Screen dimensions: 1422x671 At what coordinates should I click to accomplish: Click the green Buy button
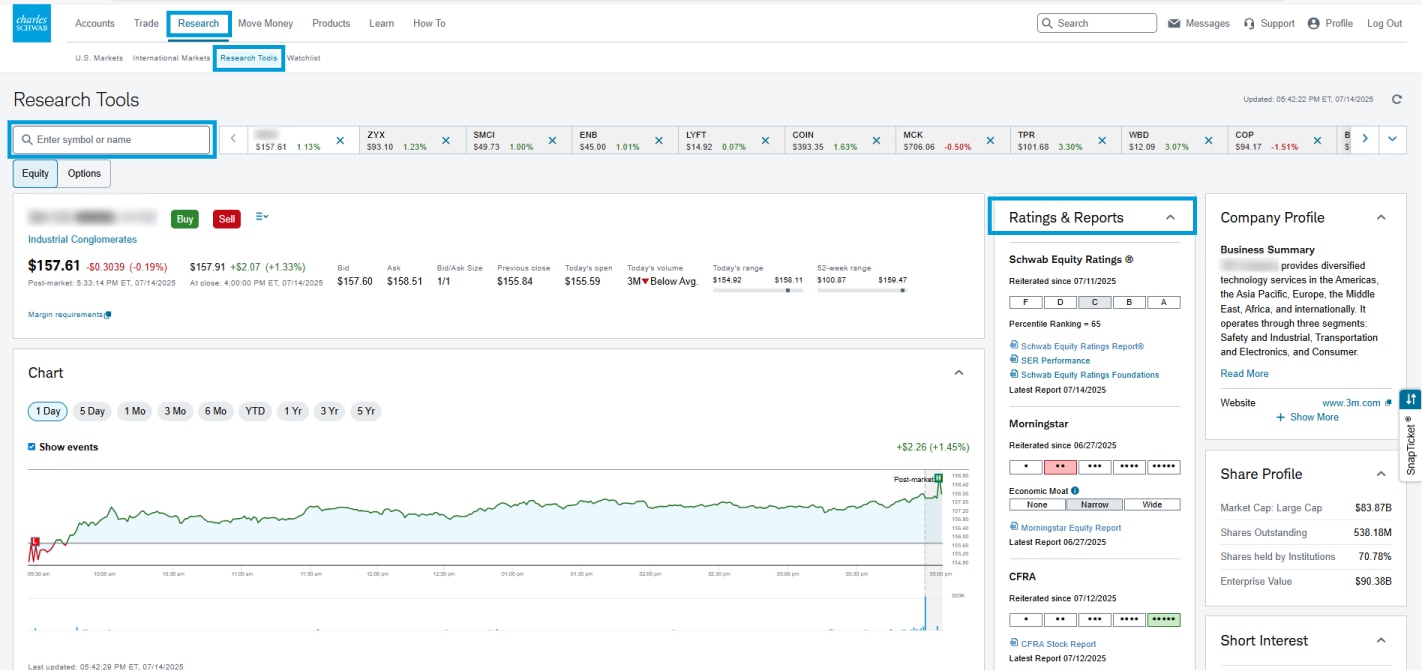point(184,219)
